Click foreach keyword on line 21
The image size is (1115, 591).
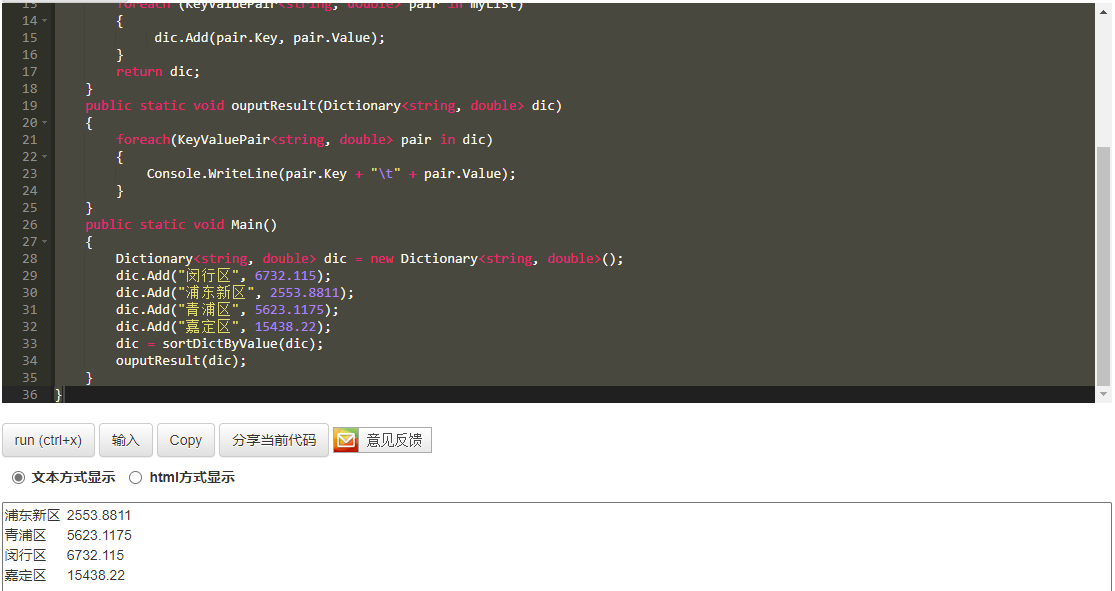coord(143,140)
